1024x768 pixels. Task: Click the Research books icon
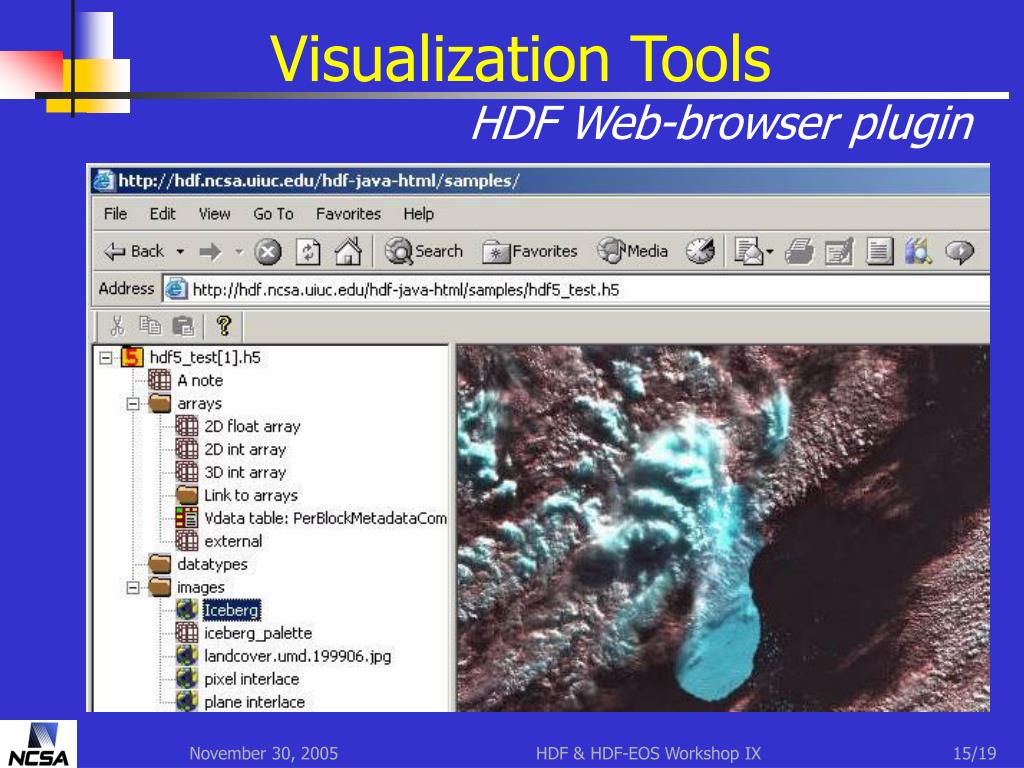pyautogui.click(x=918, y=251)
